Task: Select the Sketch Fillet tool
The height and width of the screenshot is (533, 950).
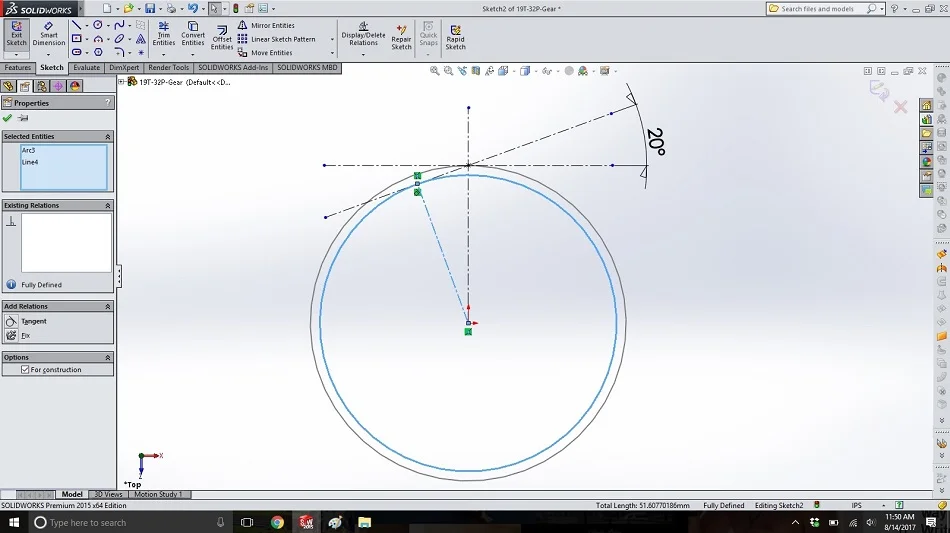Action: click(x=119, y=53)
